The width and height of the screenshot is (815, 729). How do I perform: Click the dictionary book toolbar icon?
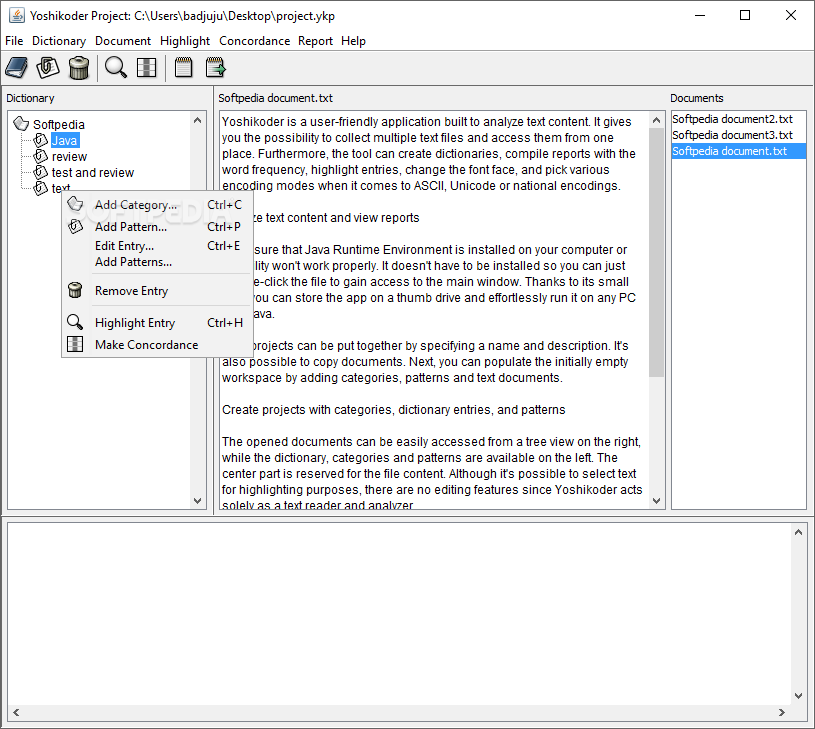pyautogui.click(x=17, y=68)
